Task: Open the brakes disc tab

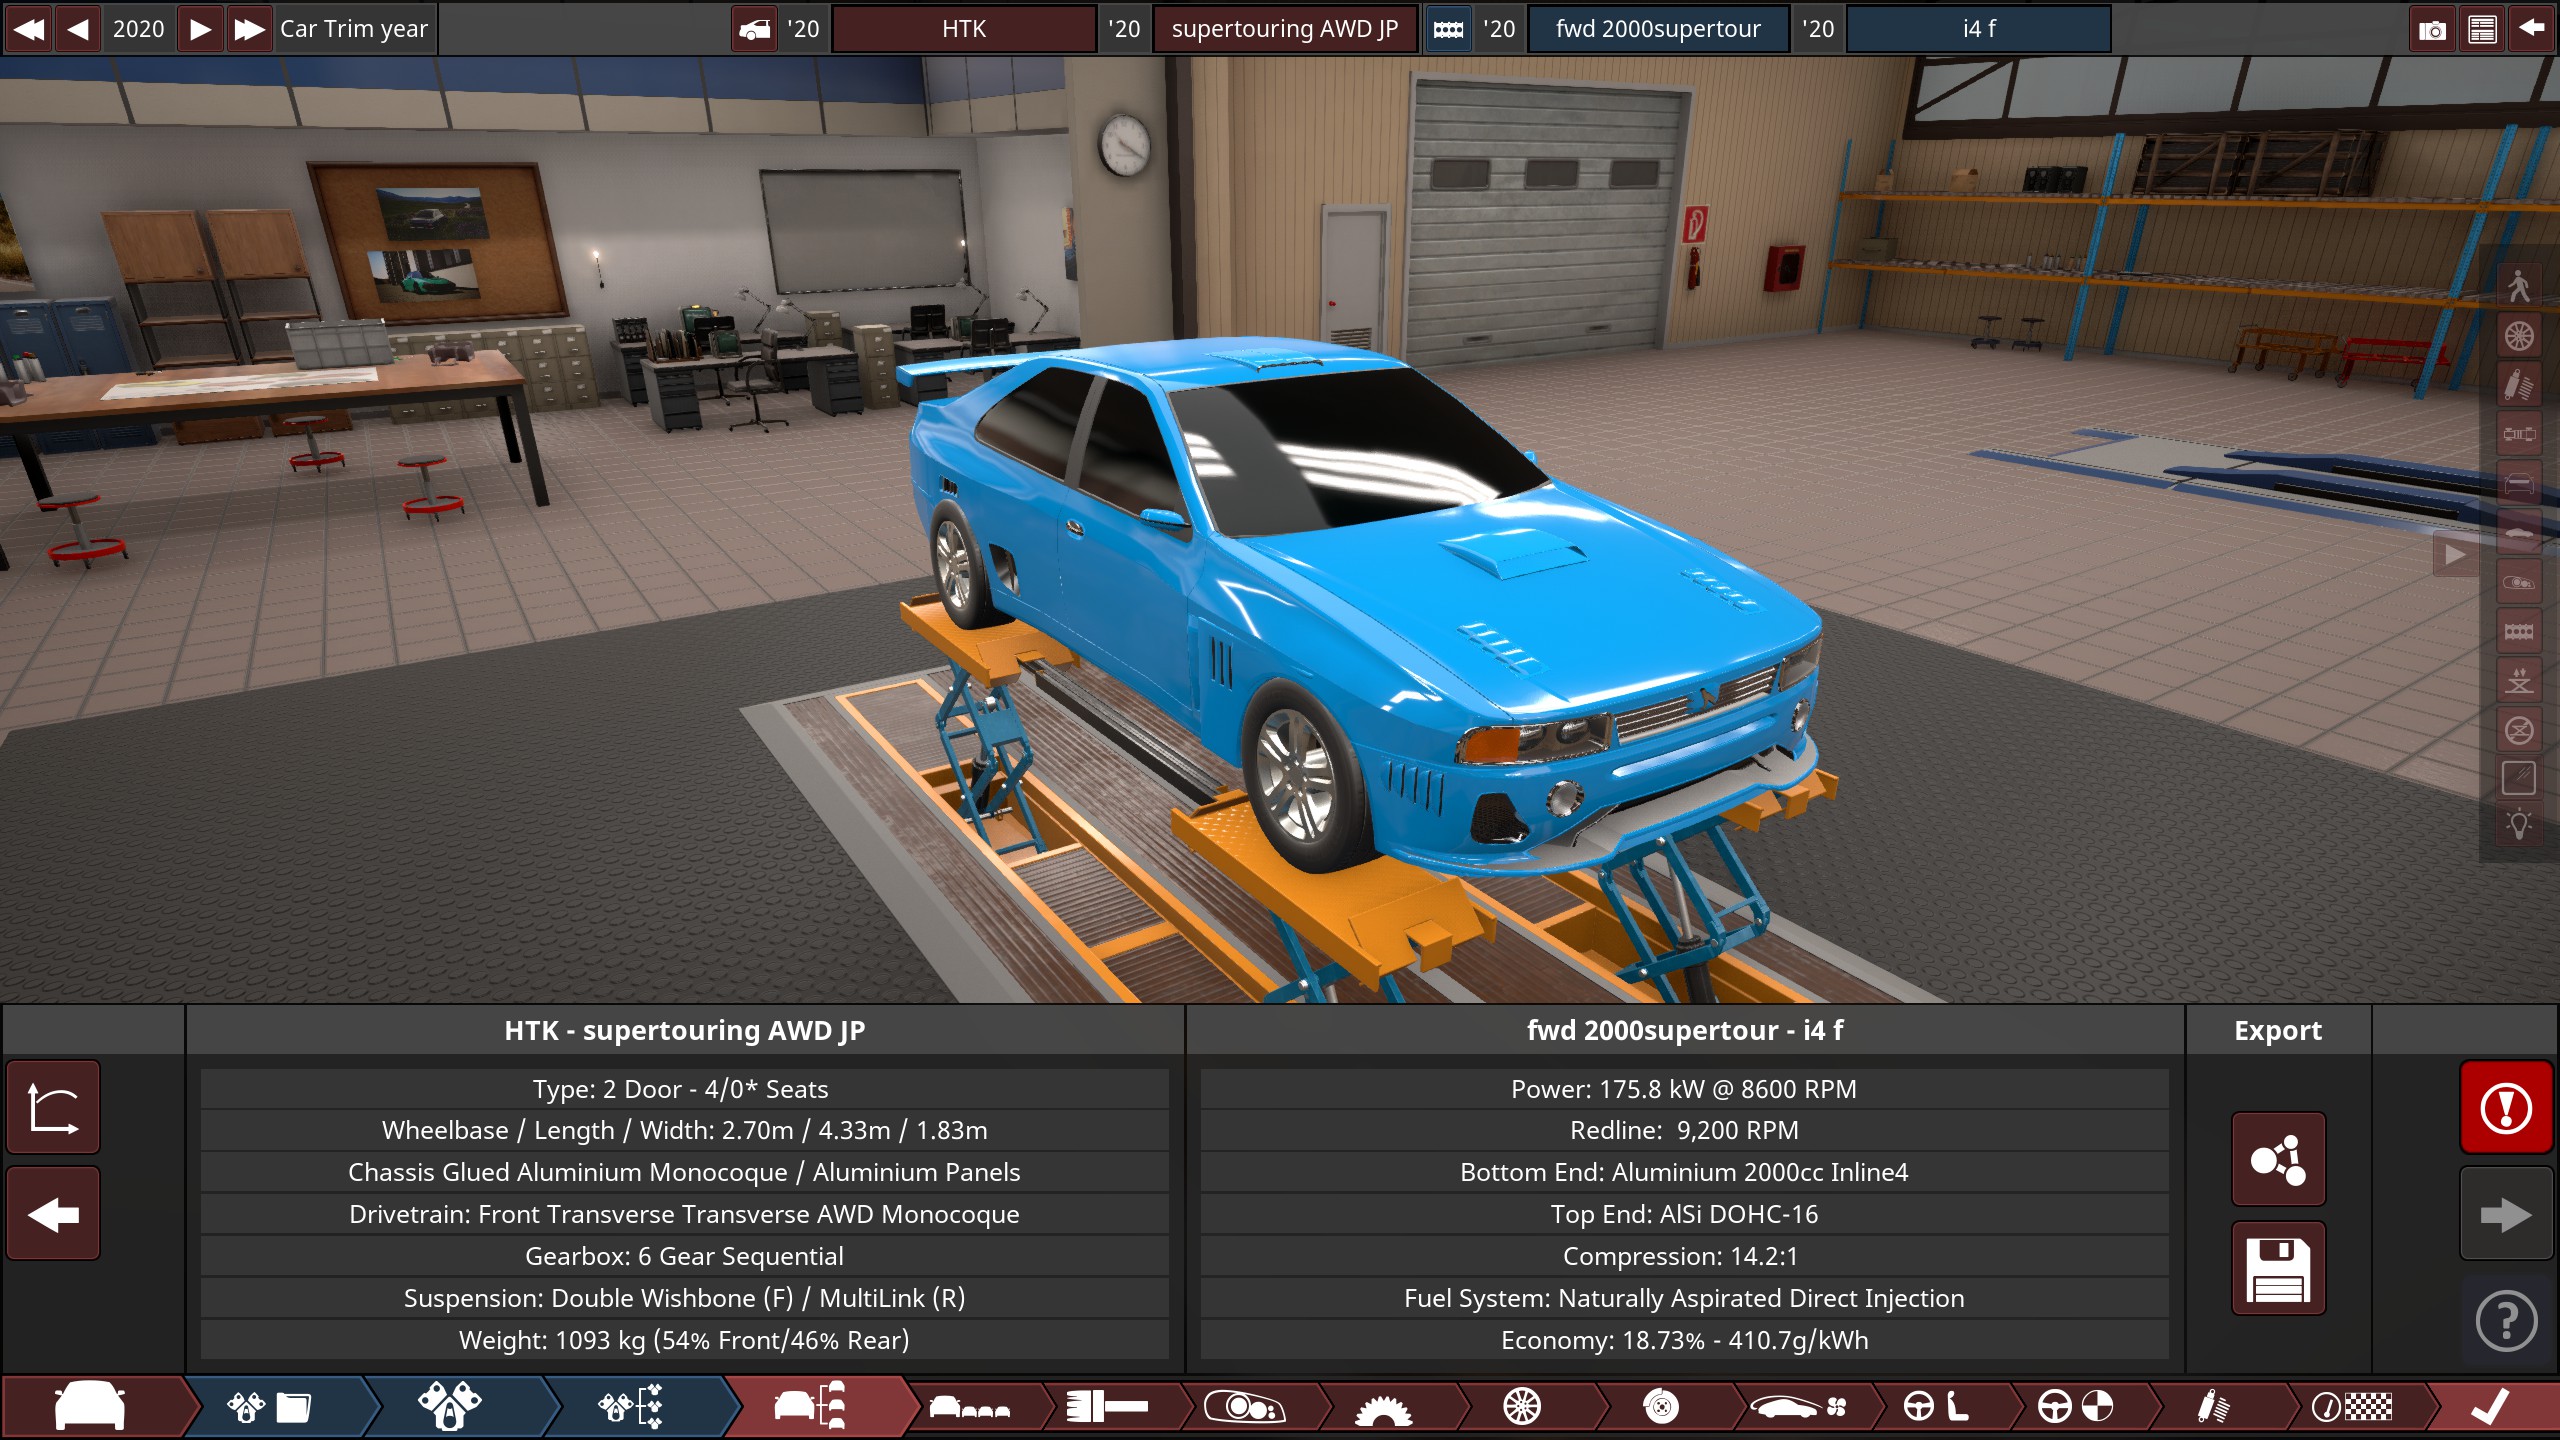Action: click(1661, 1407)
